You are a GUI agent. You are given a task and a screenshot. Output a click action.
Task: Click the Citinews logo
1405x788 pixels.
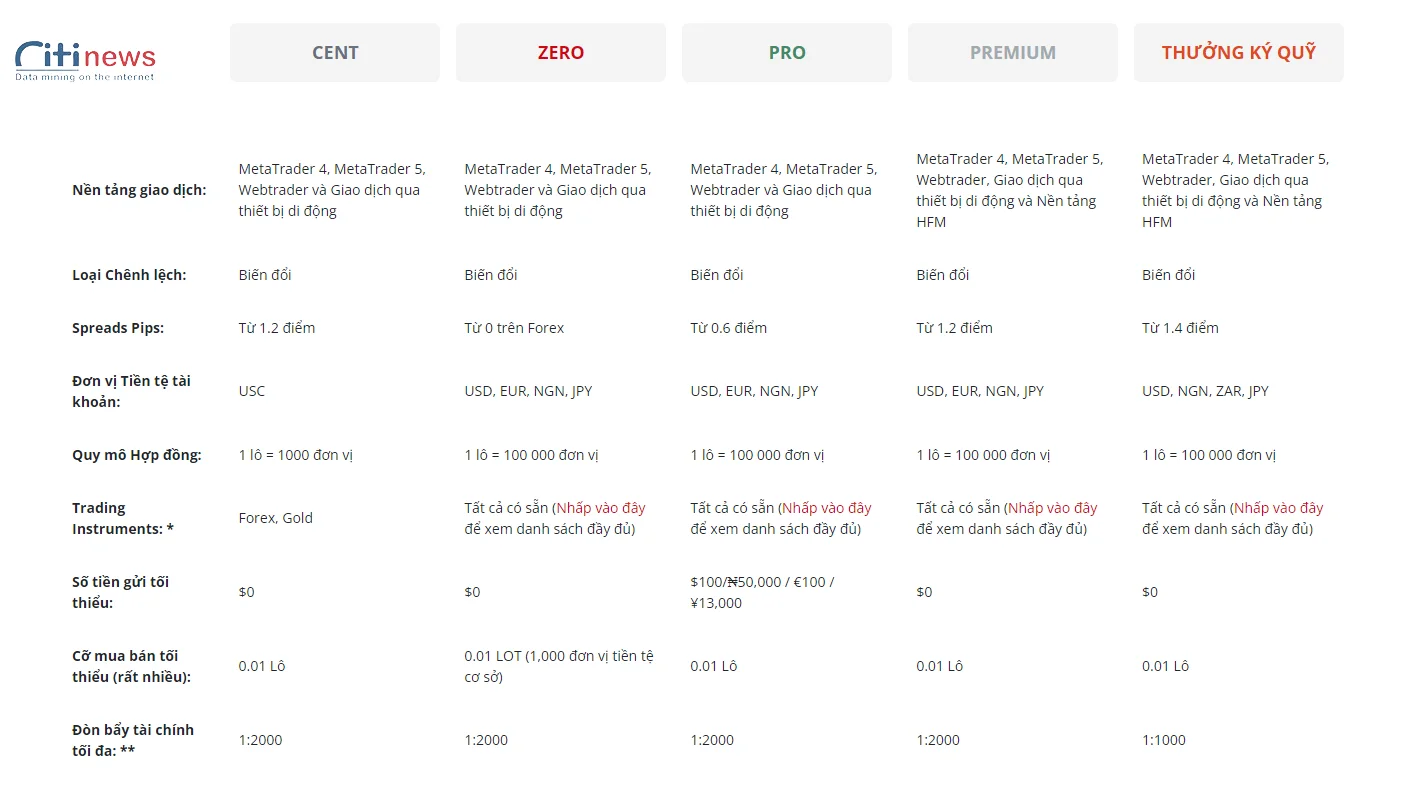[x=85, y=60]
